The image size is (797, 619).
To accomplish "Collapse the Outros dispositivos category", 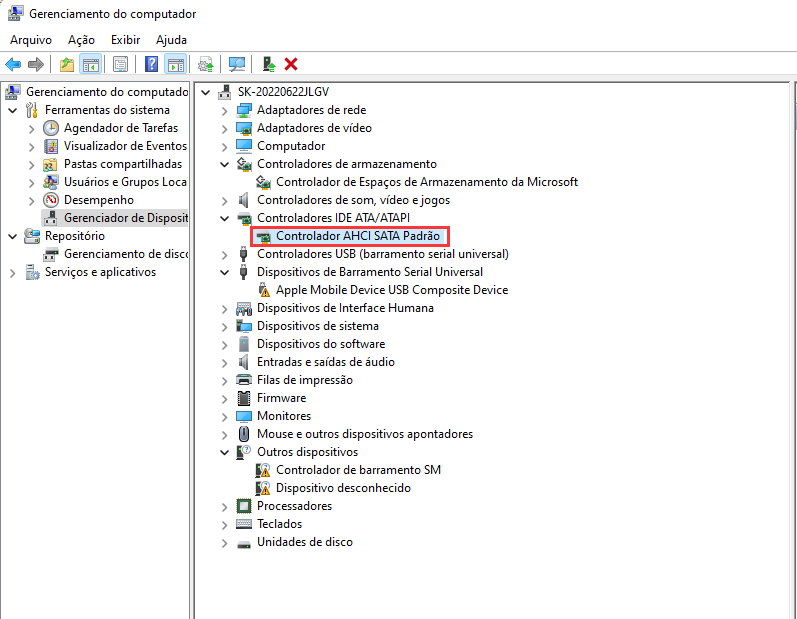I will tap(225, 452).
